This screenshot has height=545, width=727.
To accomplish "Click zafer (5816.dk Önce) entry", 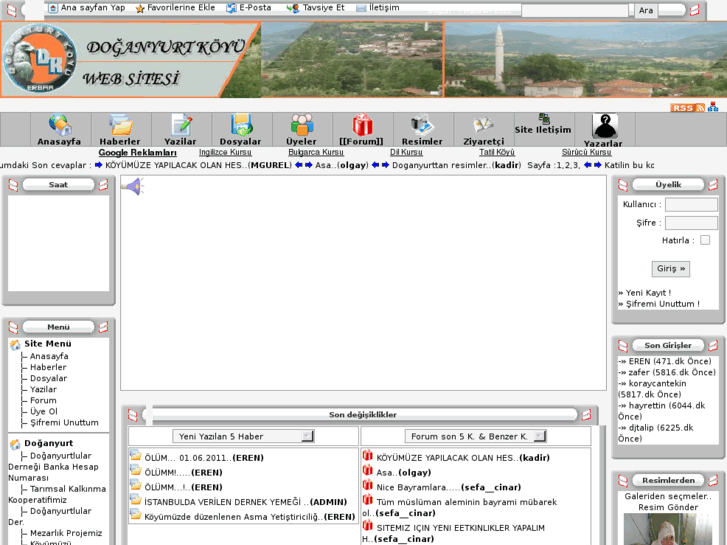I will pos(672,372).
